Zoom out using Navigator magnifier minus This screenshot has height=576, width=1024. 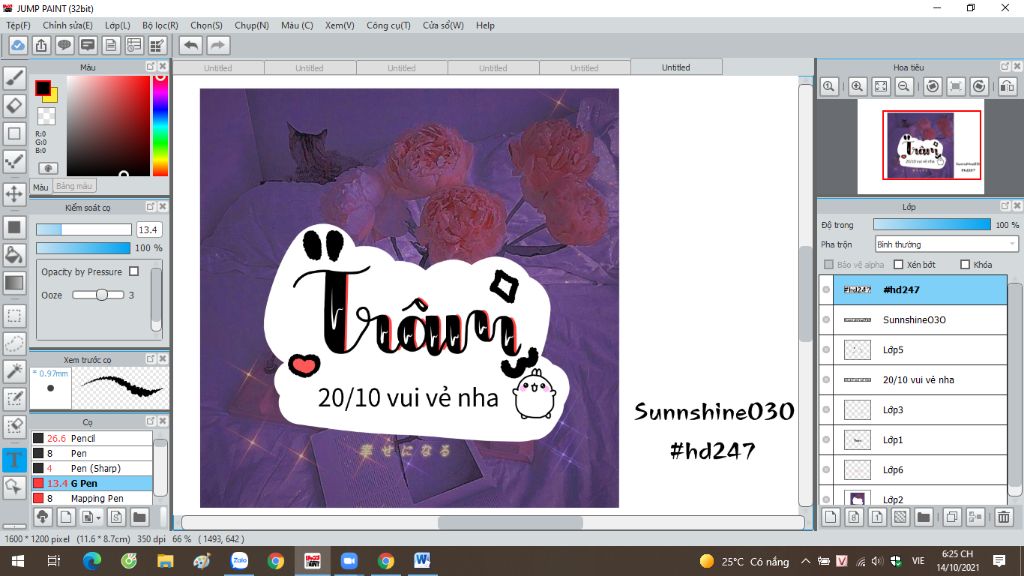(904, 86)
